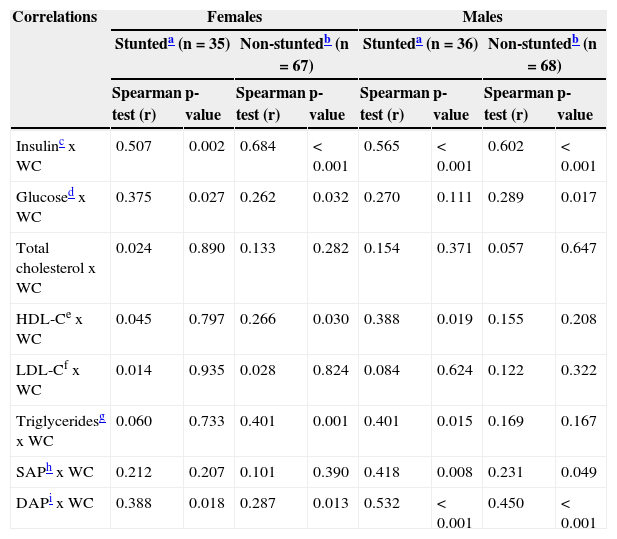This screenshot has width=617, height=539.
Task: Click the 0.418 value in SAP row
Action: 381,471
